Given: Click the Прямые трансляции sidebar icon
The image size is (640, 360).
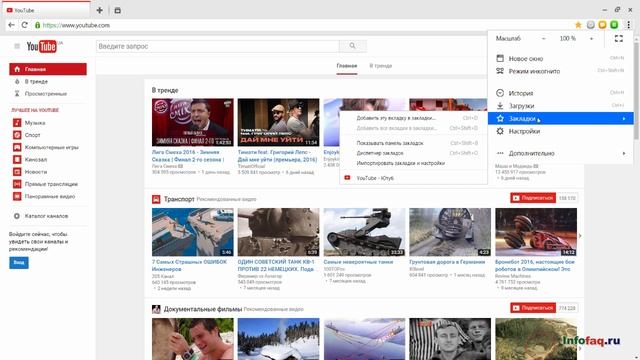Looking at the screenshot, I should (17, 184).
